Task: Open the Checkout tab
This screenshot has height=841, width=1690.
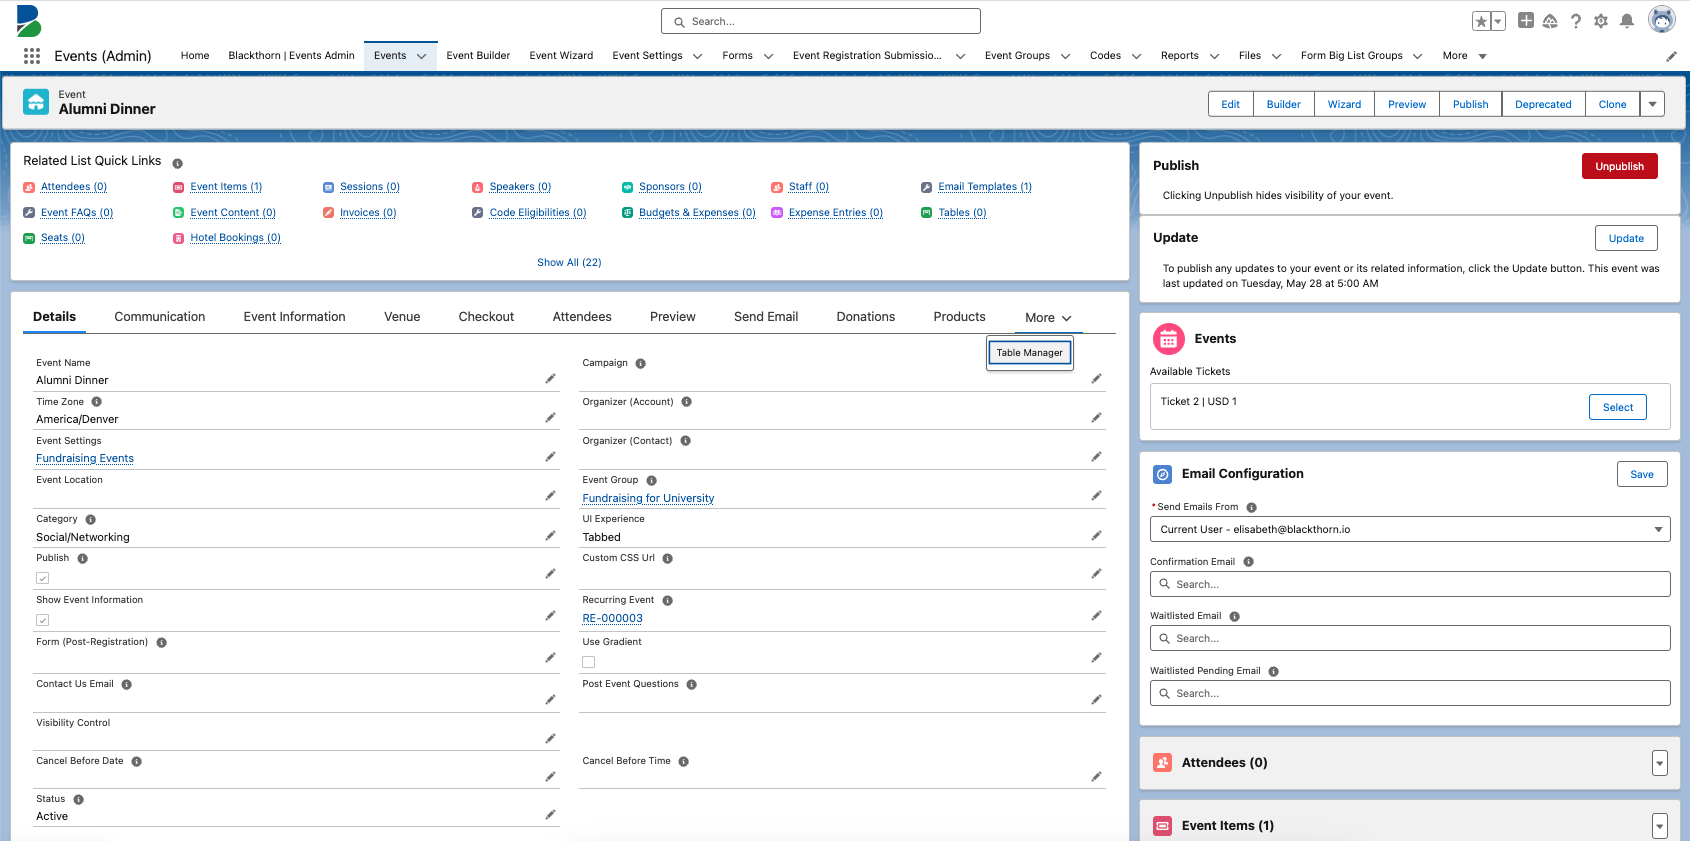Action: [x=486, y=317]
